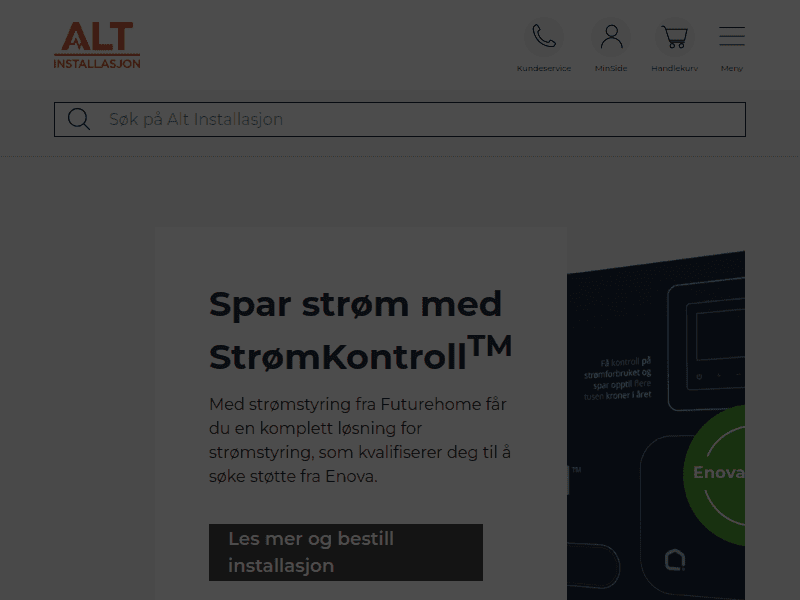Open MinSide via the user profile icon
800x600 pixels.
click(611, 37)
